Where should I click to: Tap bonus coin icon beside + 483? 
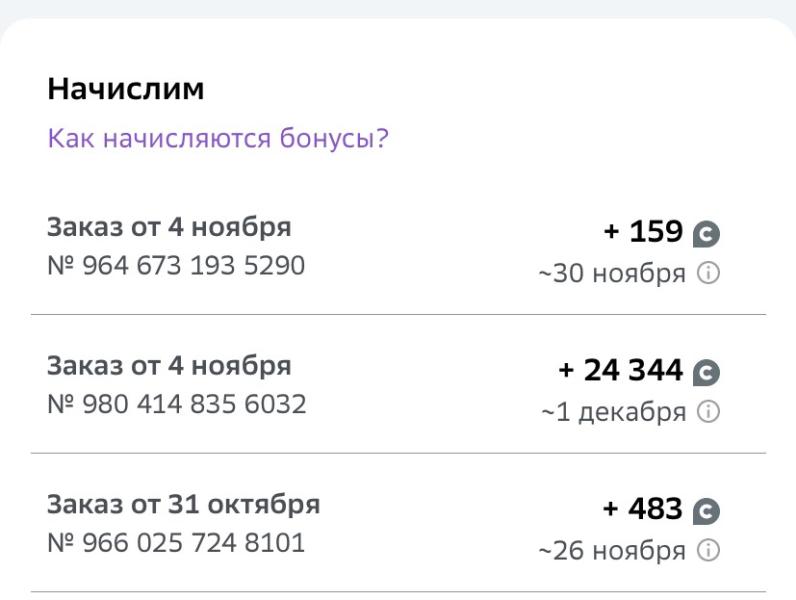(x=707, y=511)
